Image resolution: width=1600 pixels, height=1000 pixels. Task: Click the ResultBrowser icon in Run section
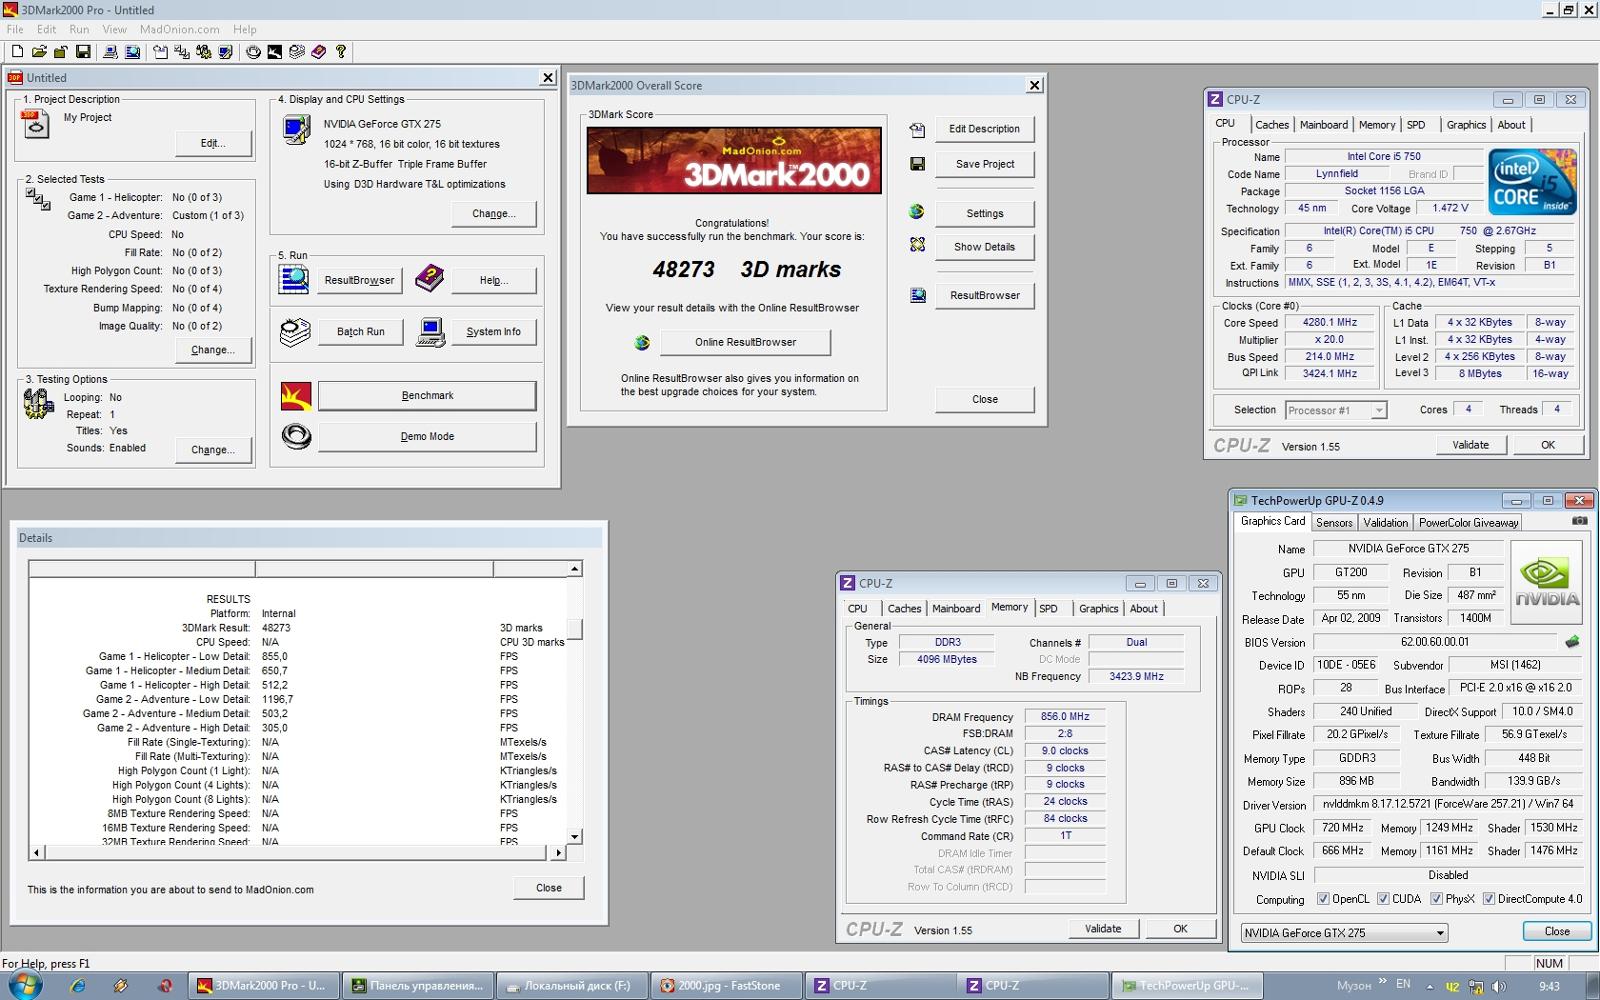click(294, 280)
